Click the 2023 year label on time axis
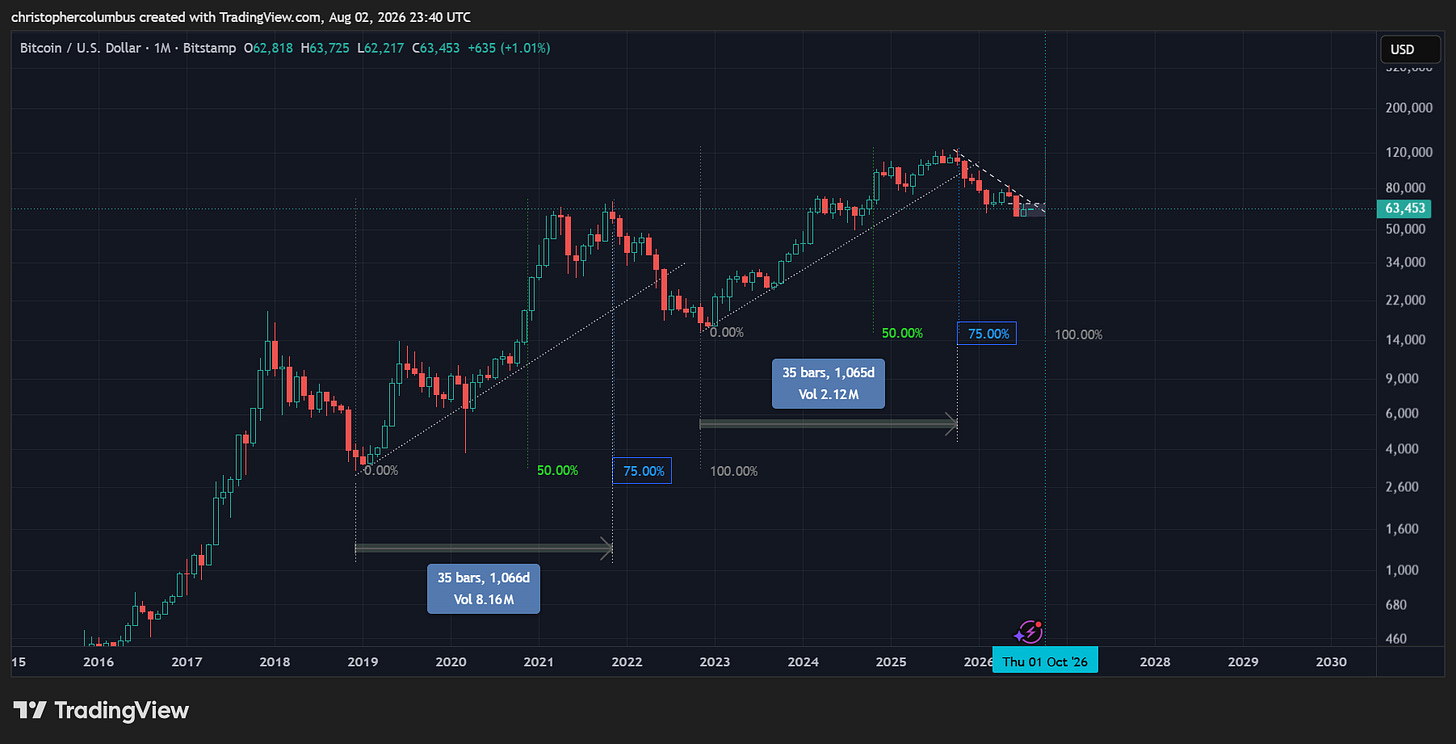Screen dimensions: 1456x744 (715, 662)
